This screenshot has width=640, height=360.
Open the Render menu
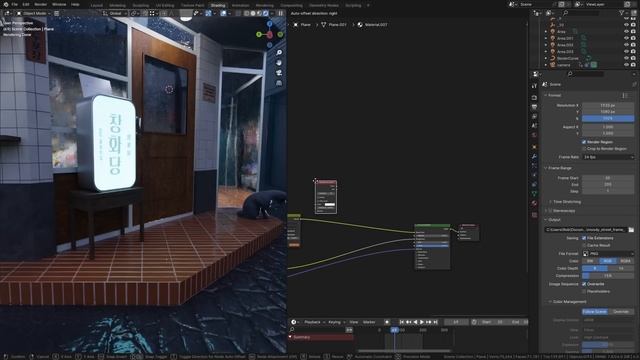[x=40, y=4]
